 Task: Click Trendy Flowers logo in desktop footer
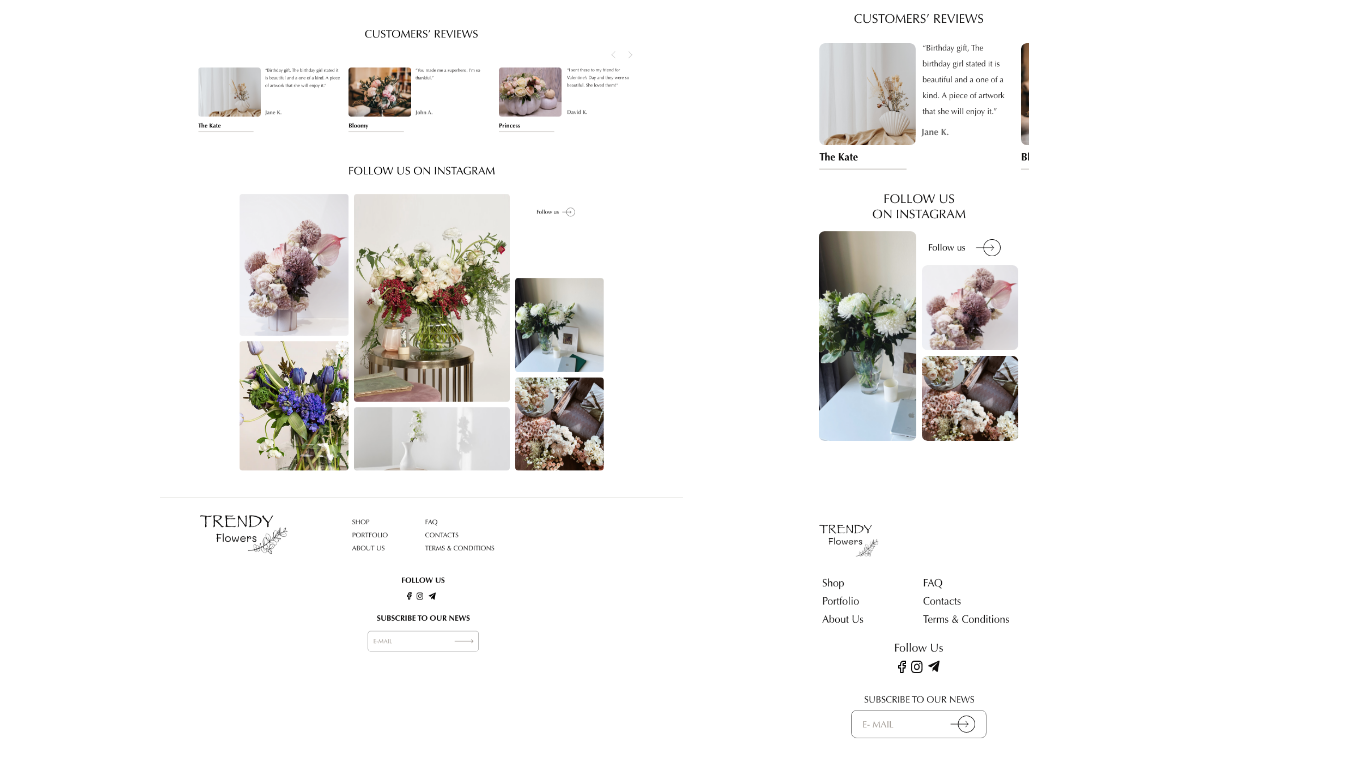(x=243, y=534)
